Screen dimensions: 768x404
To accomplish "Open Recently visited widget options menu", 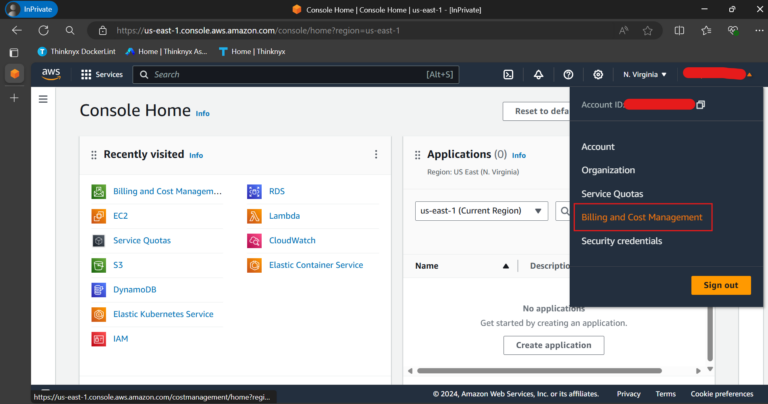I will pyautogui.click(x=376, y=154).
